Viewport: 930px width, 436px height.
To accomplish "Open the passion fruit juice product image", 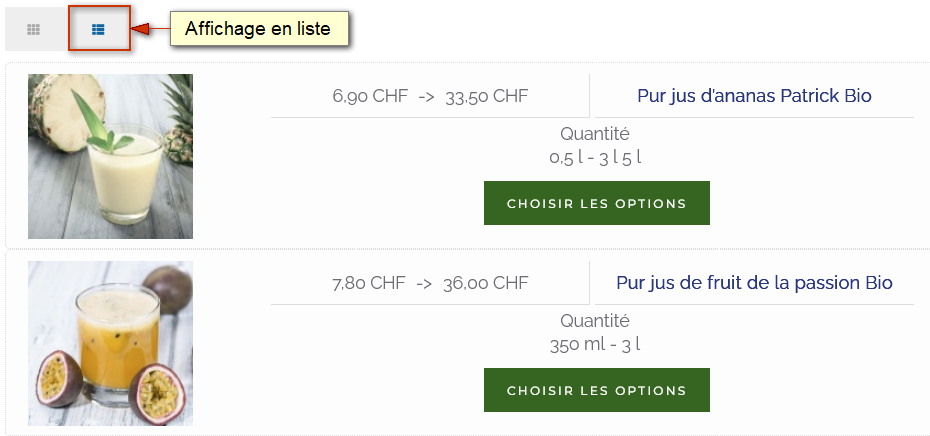I will (110, 343).
